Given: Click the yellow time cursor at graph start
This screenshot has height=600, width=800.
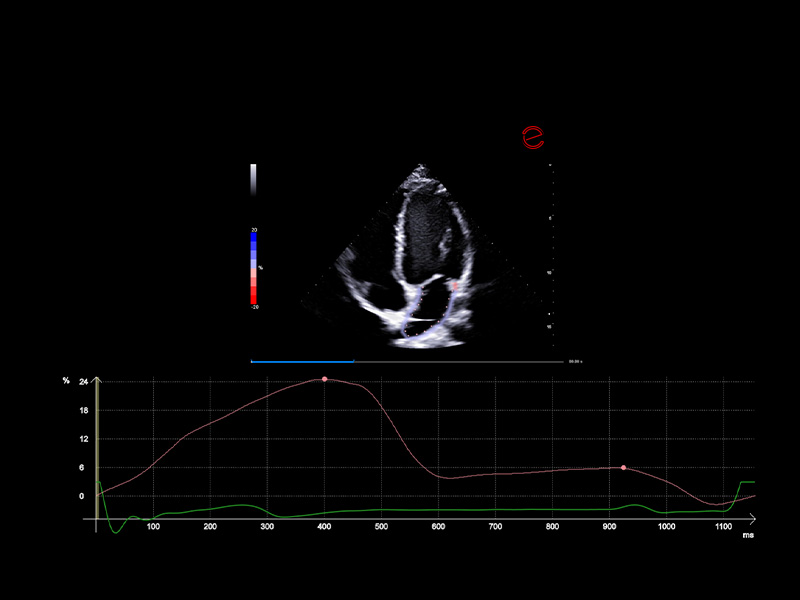Looking at the screenshot, I should tap(96, 450).
